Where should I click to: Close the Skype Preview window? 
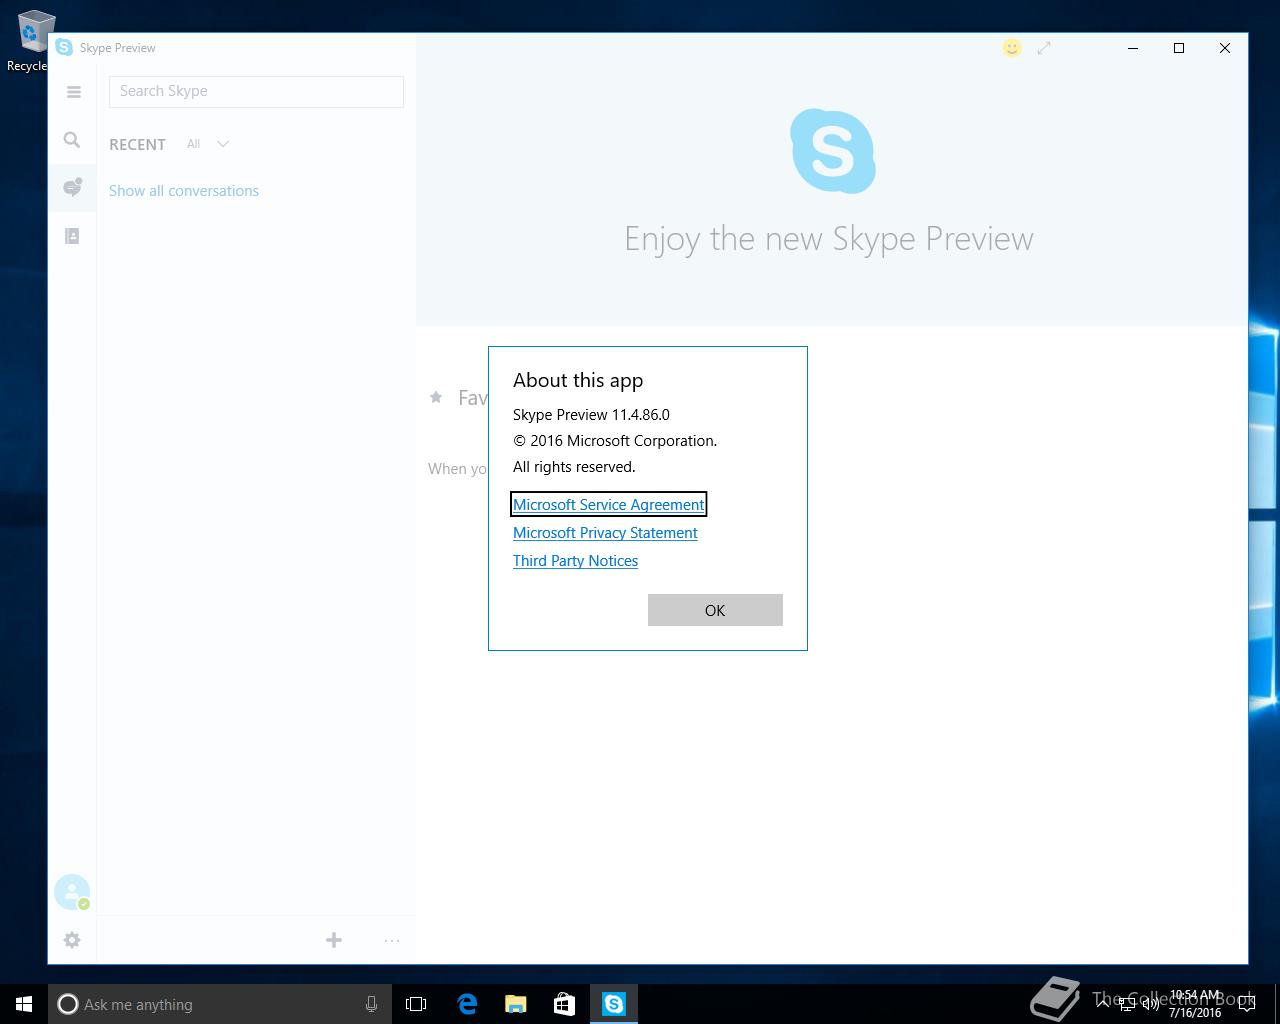click(1225, 48)
